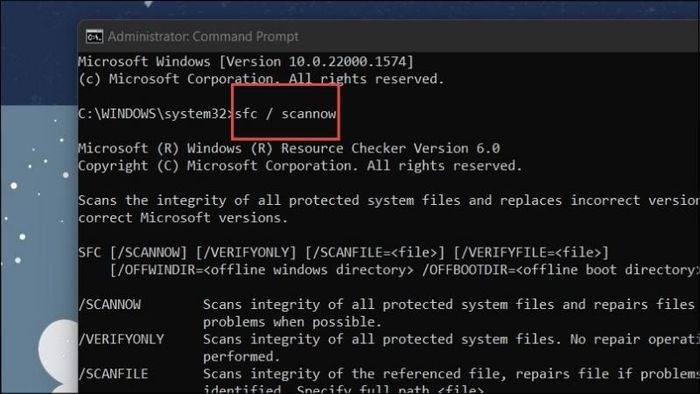Click the 'C:\WINDOWS\system32>' prompt path
This screenshot has width=700, height=394.
[x=156, y=114]
